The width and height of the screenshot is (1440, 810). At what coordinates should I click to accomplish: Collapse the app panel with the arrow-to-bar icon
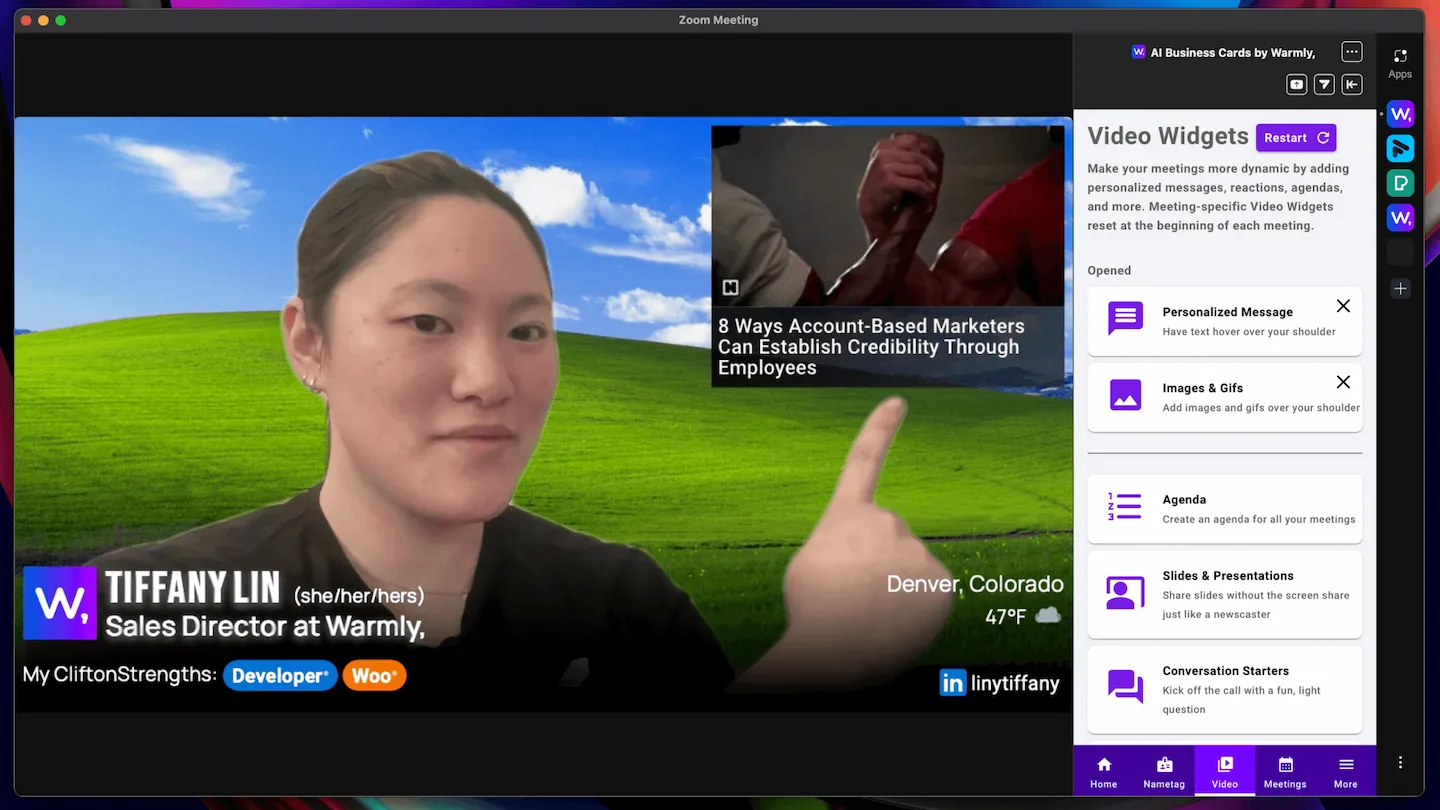tap(1352, 84)
